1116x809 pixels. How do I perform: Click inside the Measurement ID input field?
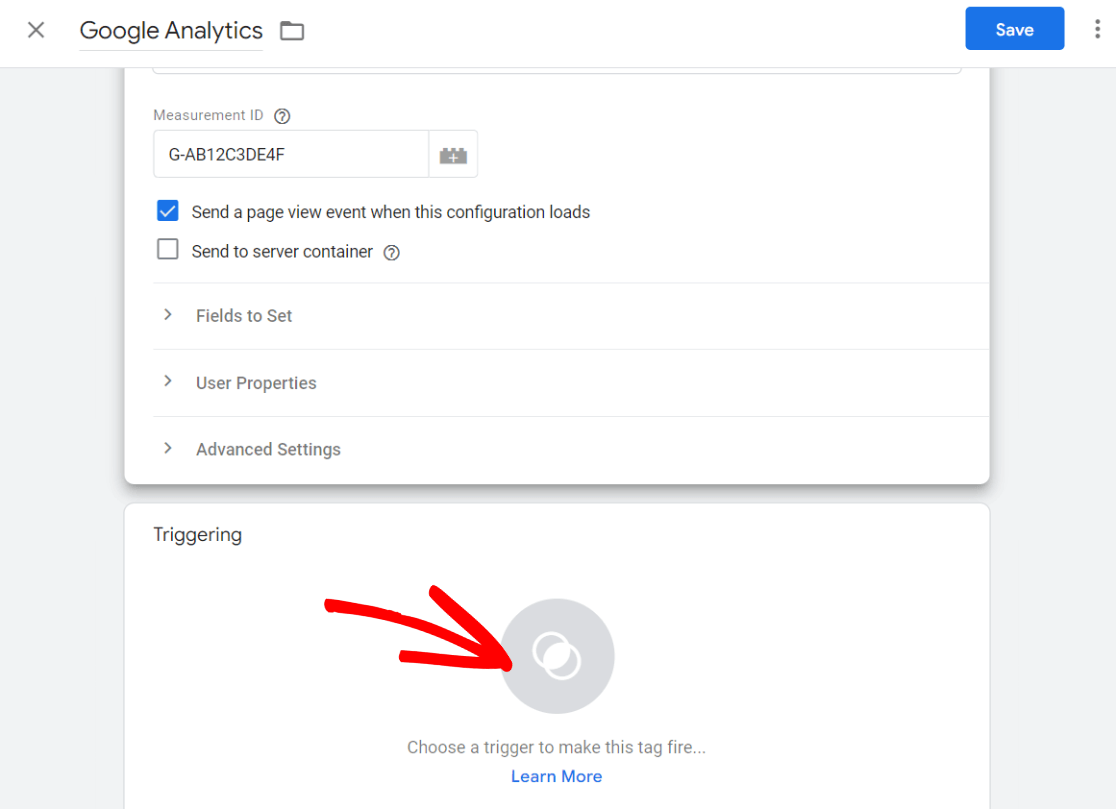290,154
